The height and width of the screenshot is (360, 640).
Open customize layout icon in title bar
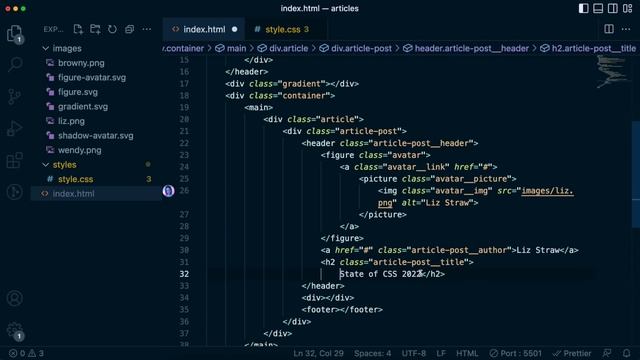[x=628, y=8]
